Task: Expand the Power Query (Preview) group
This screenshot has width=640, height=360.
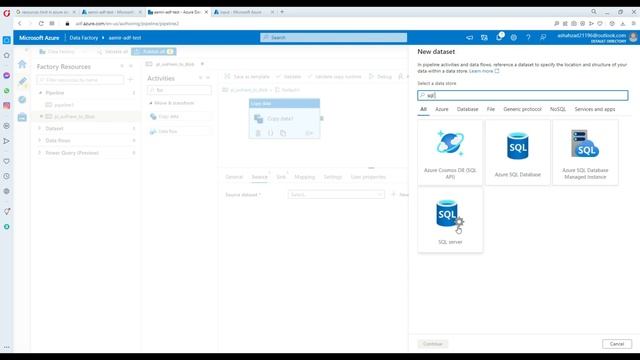Action: coord(40,153)
